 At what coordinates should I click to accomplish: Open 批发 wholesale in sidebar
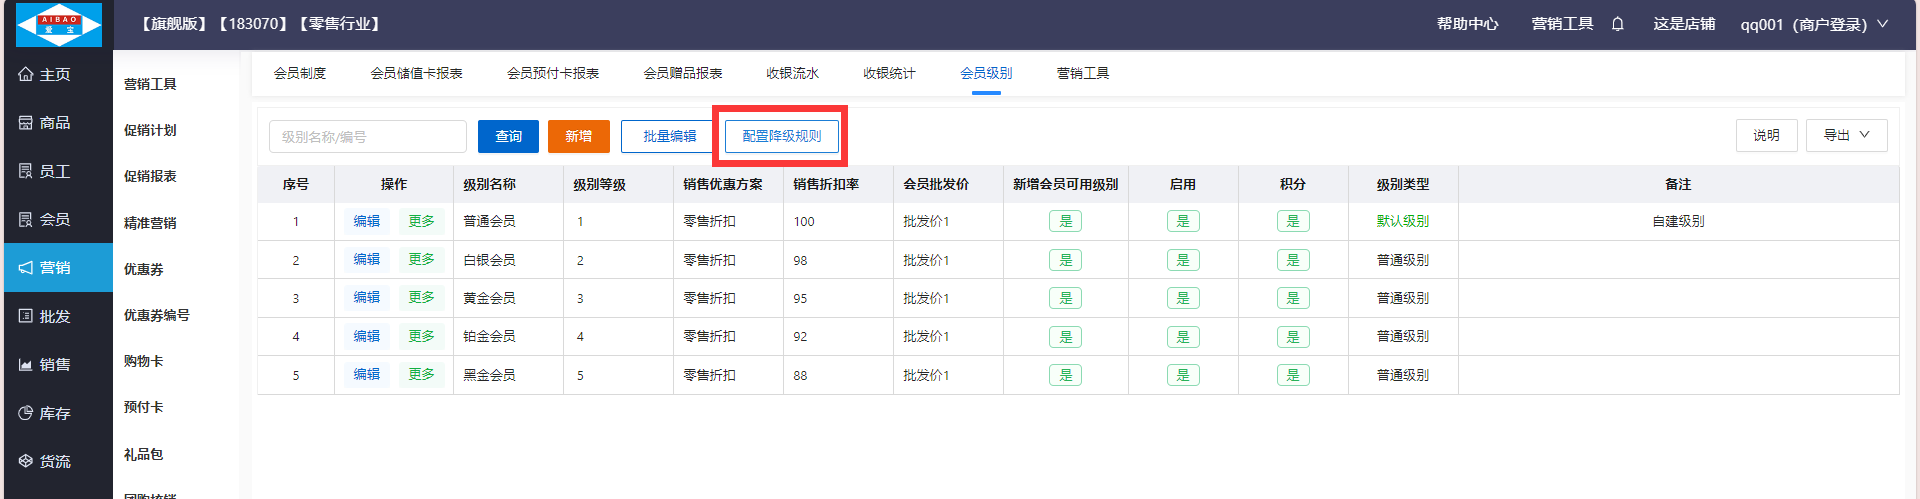(x=45, y=316)
